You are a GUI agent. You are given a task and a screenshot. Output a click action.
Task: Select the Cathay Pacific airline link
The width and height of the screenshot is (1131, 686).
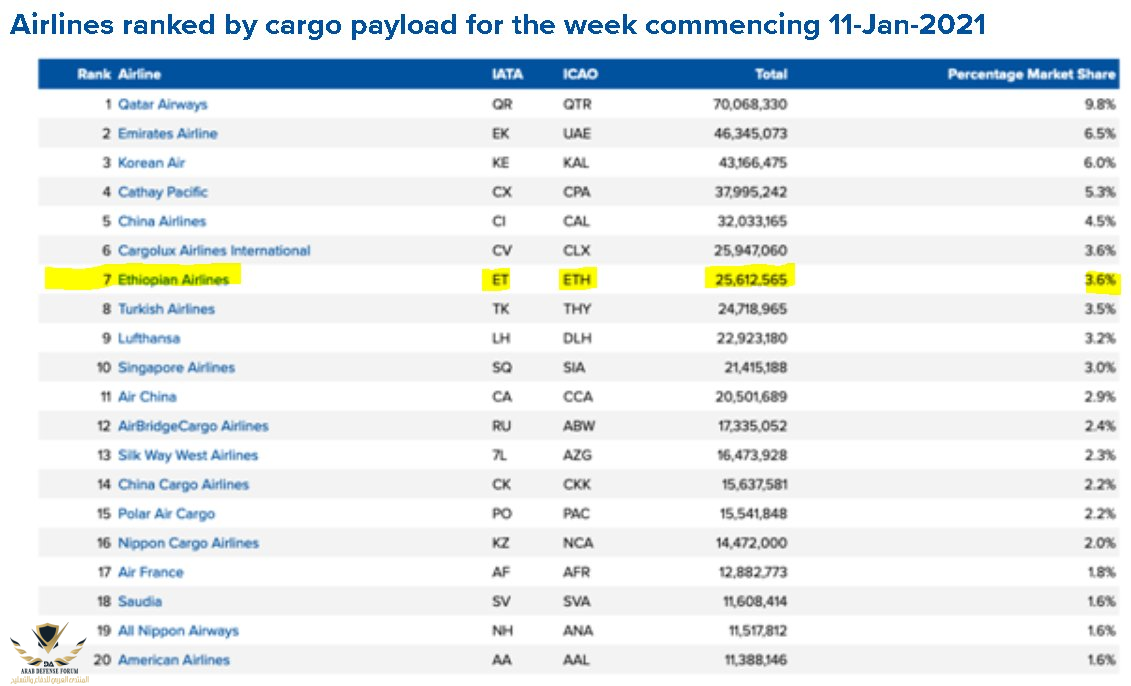point(162,192)
